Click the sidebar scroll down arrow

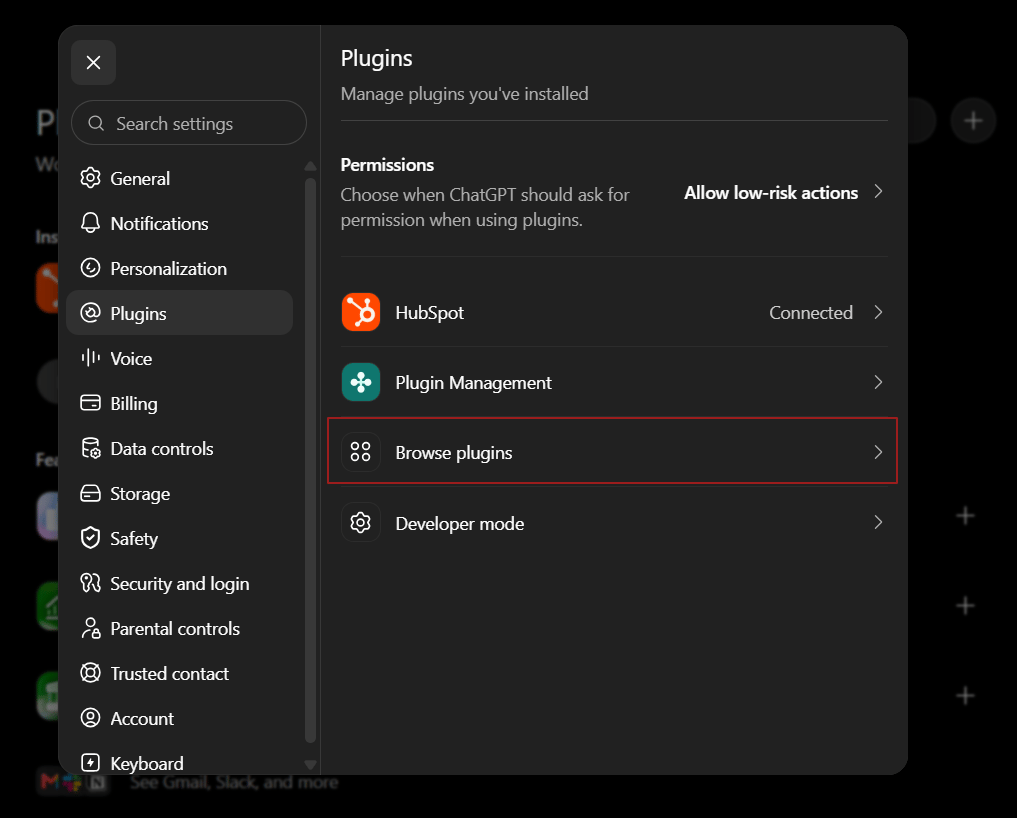311,765
